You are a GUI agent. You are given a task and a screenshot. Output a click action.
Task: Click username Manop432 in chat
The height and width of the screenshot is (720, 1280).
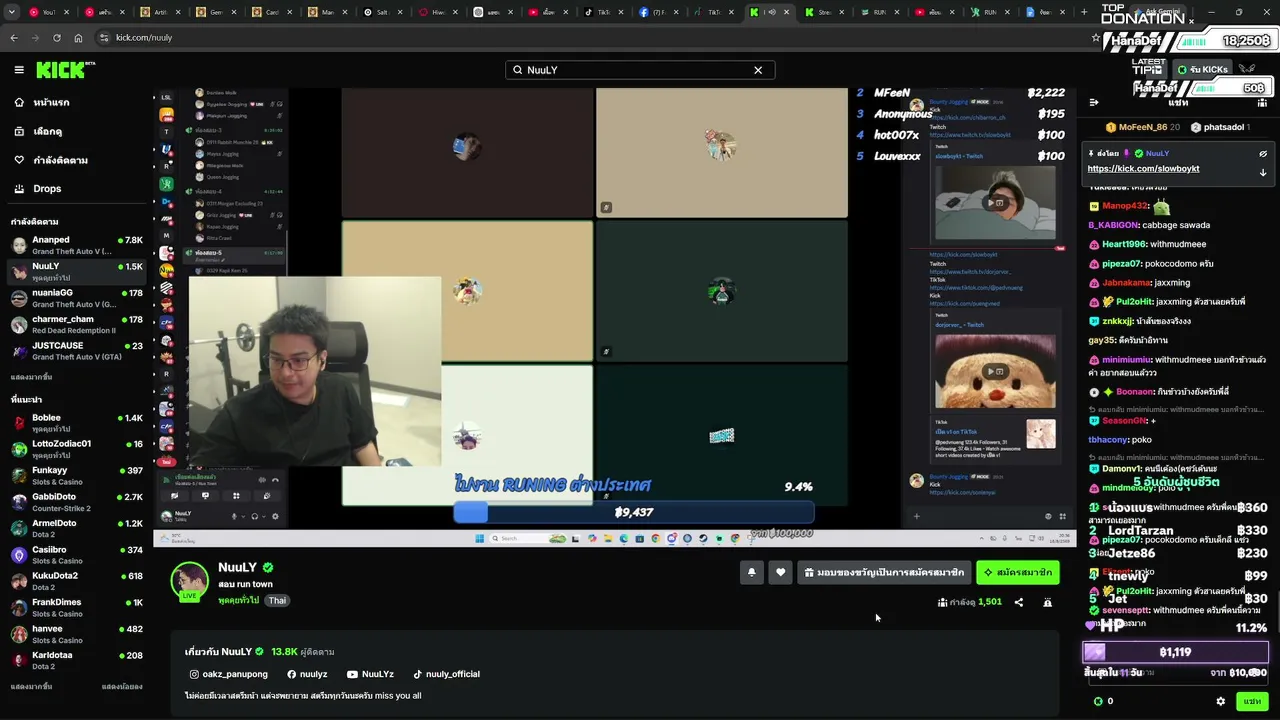tap(1124, 206)
